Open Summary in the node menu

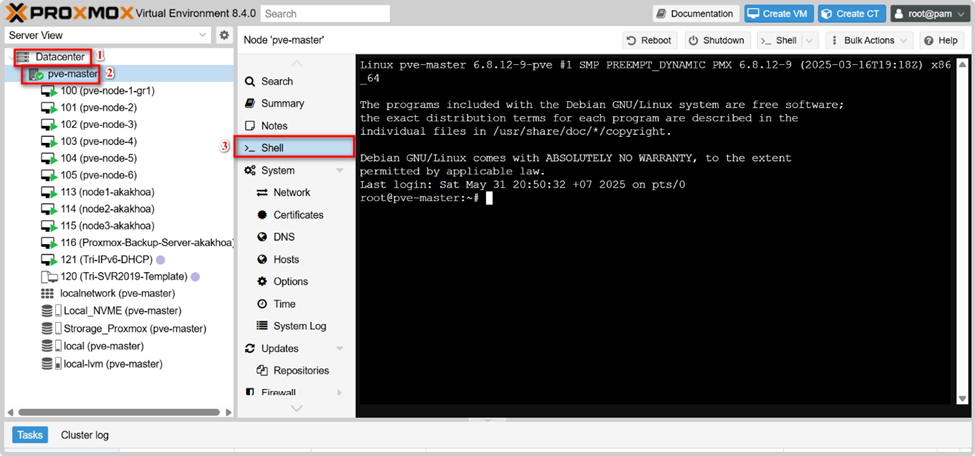(282, 104)
